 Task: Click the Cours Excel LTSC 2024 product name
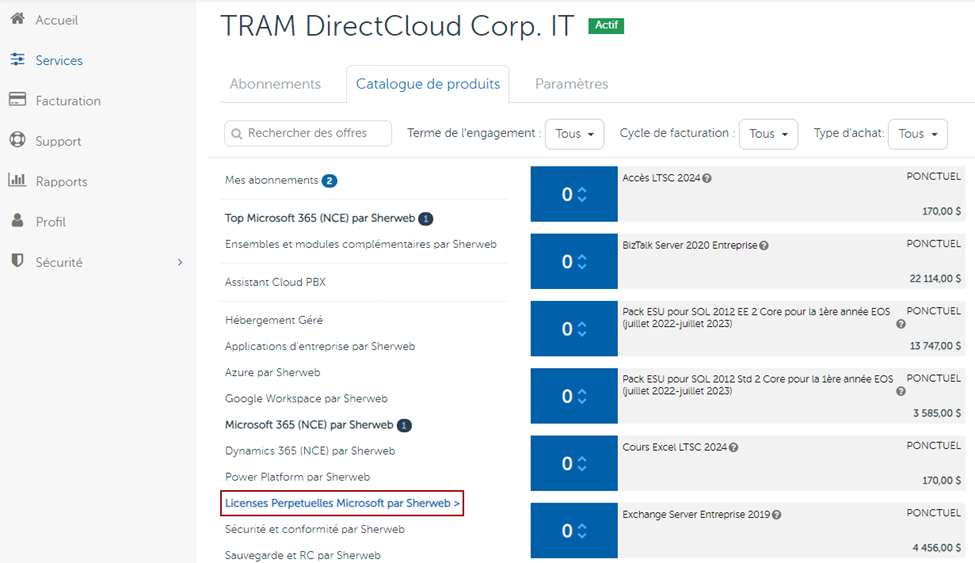point(675,447)
